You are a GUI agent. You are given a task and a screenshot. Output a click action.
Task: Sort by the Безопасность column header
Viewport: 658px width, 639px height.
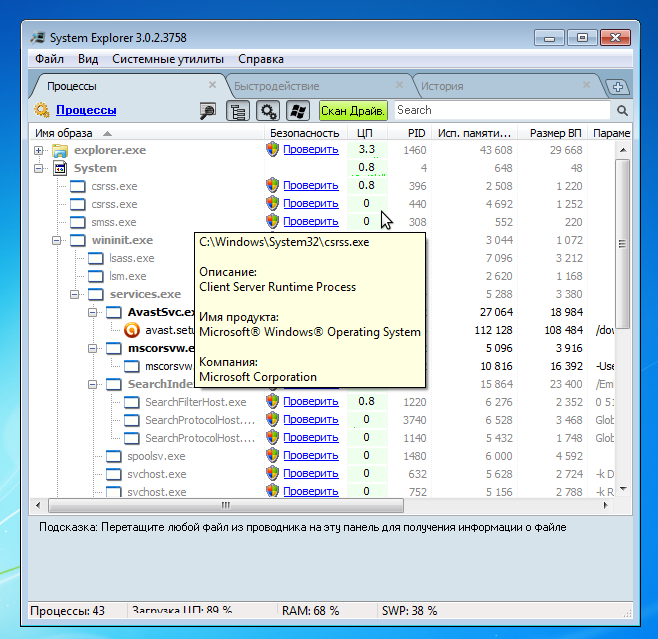pyautogui.click(x=305, y=133)
